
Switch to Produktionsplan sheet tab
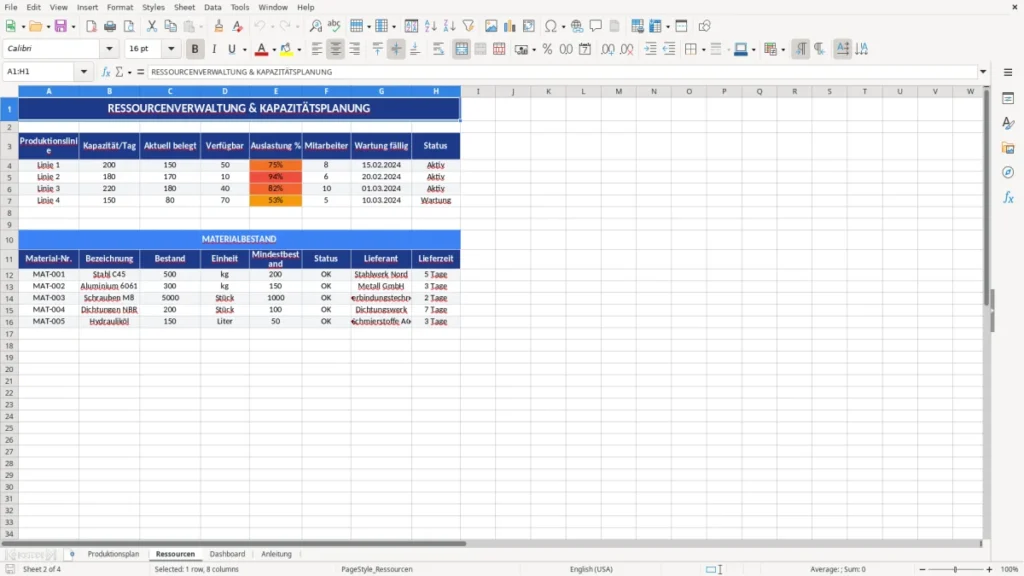[x=113, y=554]
